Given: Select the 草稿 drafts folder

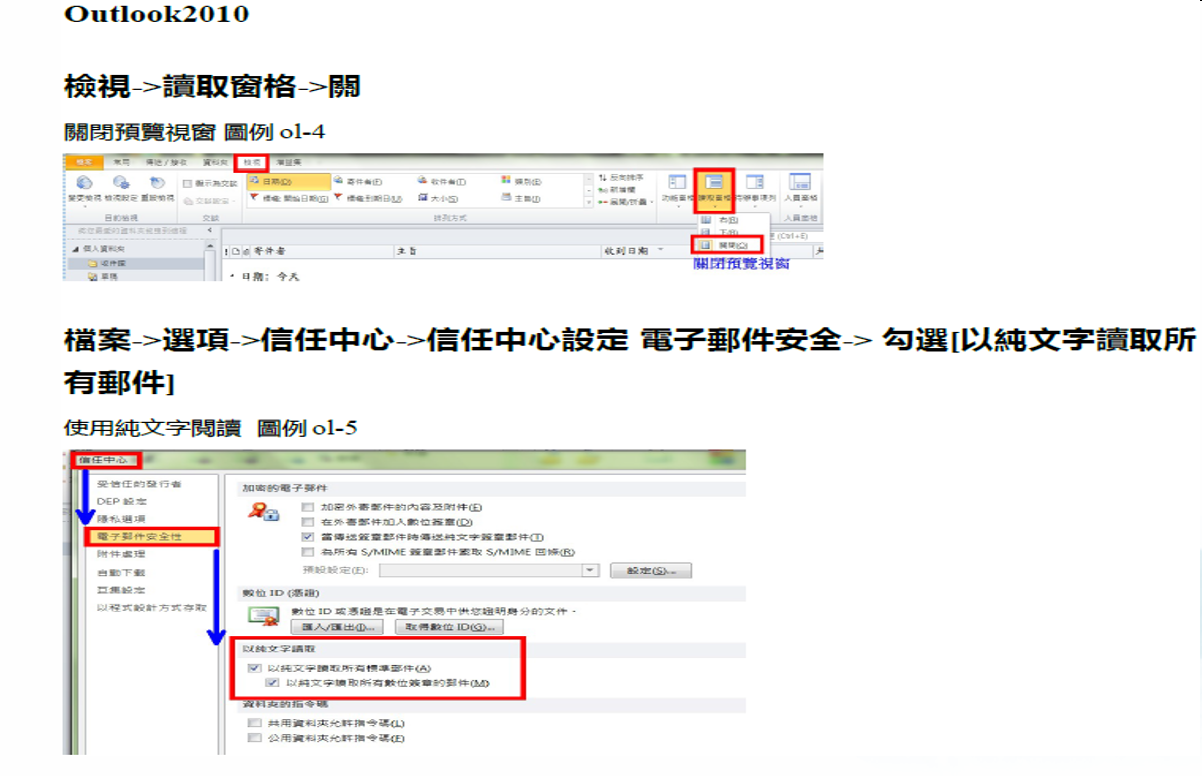Looking at the screenshot, I should (103, 275).
